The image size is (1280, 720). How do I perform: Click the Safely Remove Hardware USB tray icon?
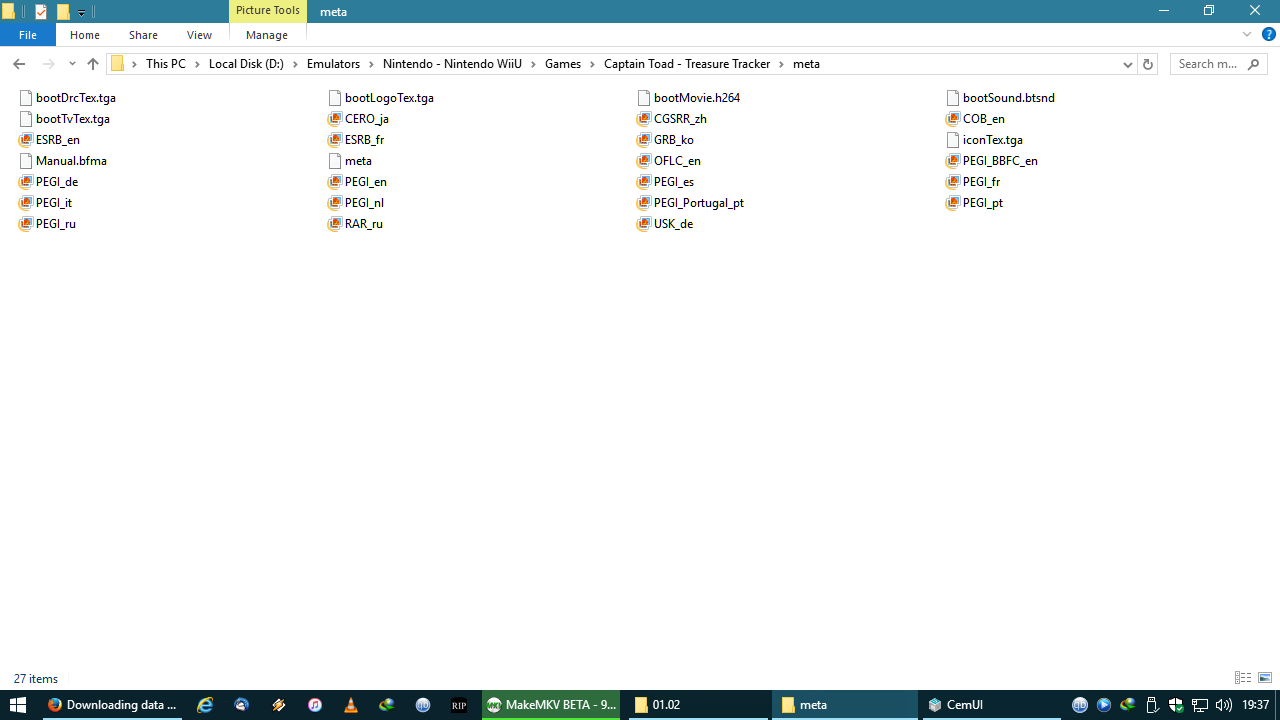[1151, 705]
